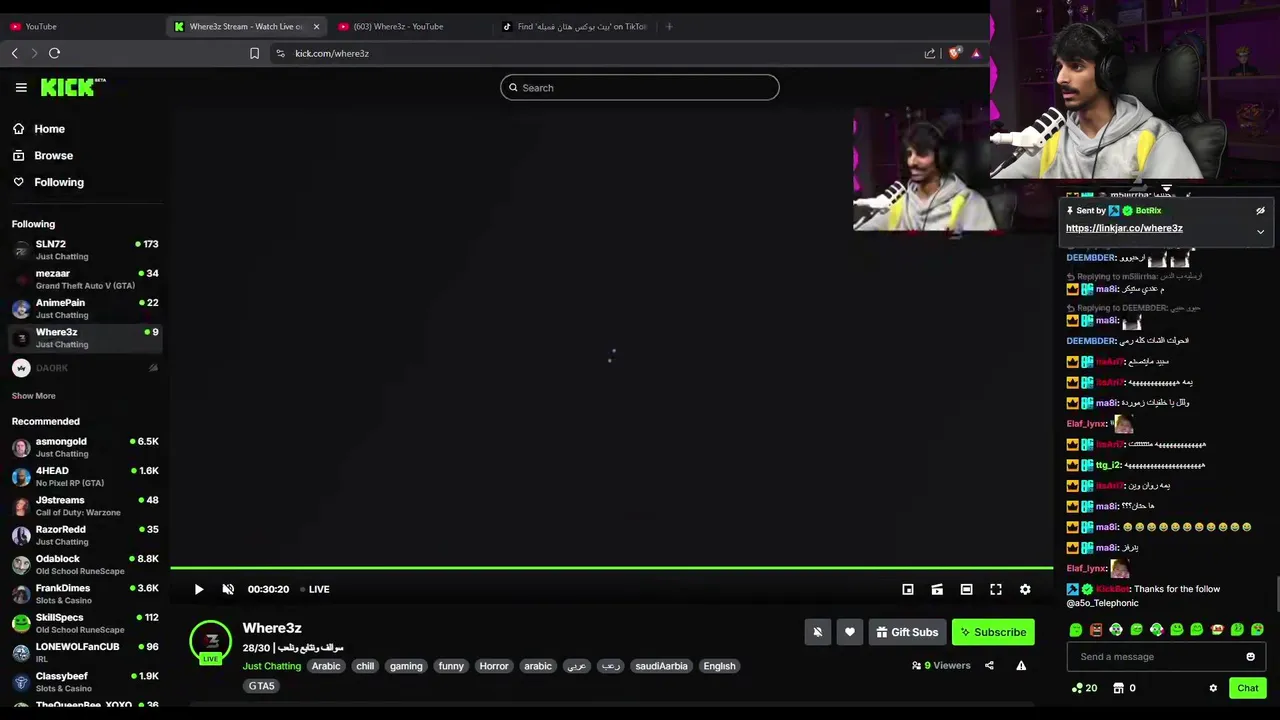The width and height of the screenshot is (1280, 720).
Task: Unfollow Where3z using the heart button
Action: 850,632
